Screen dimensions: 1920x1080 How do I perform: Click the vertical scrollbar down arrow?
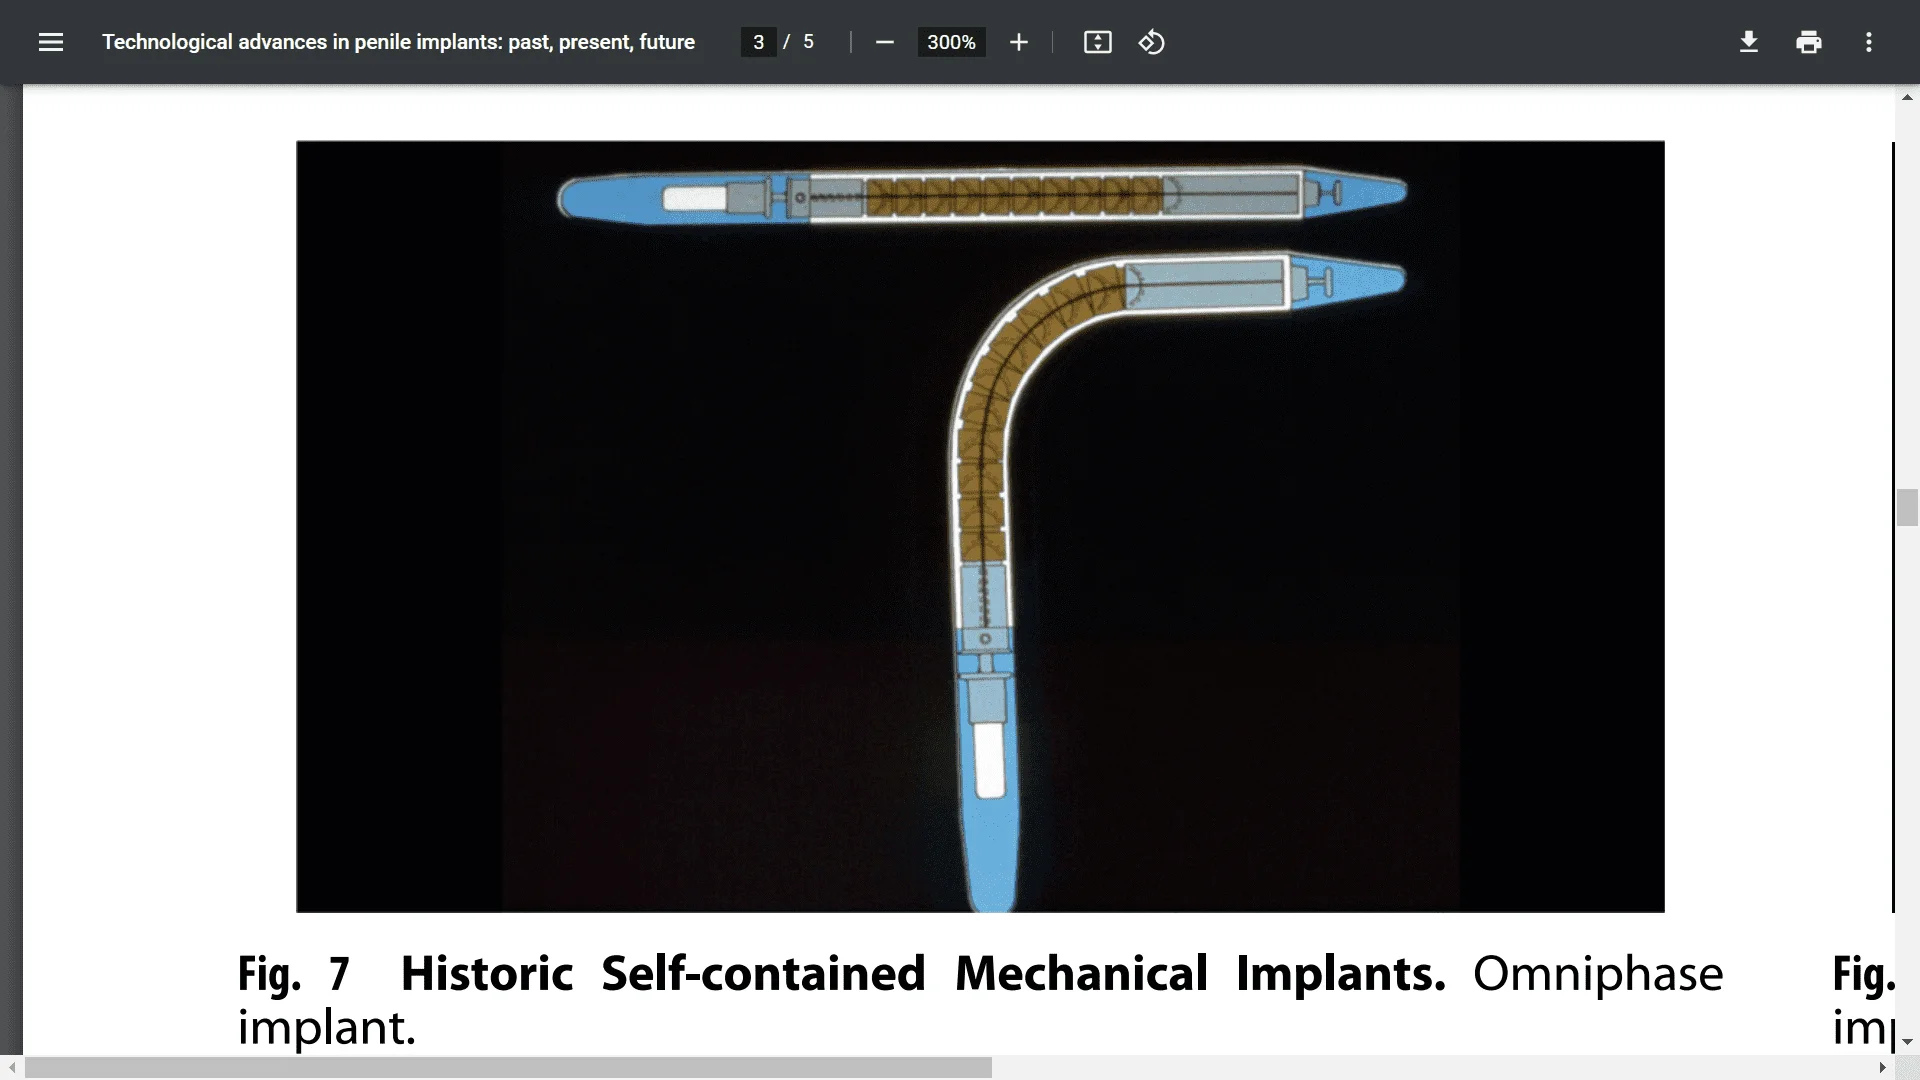[1907, 1041]
